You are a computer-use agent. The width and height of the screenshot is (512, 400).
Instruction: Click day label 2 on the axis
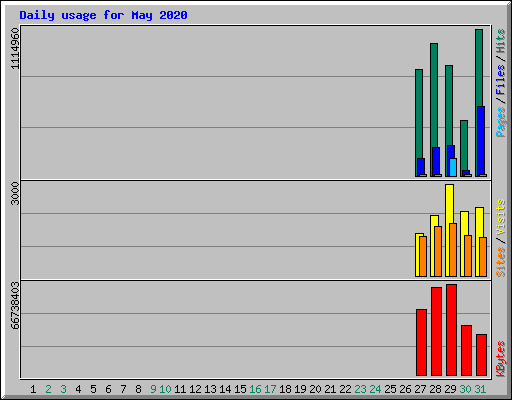pyautogui.click(x=48, y=389)
